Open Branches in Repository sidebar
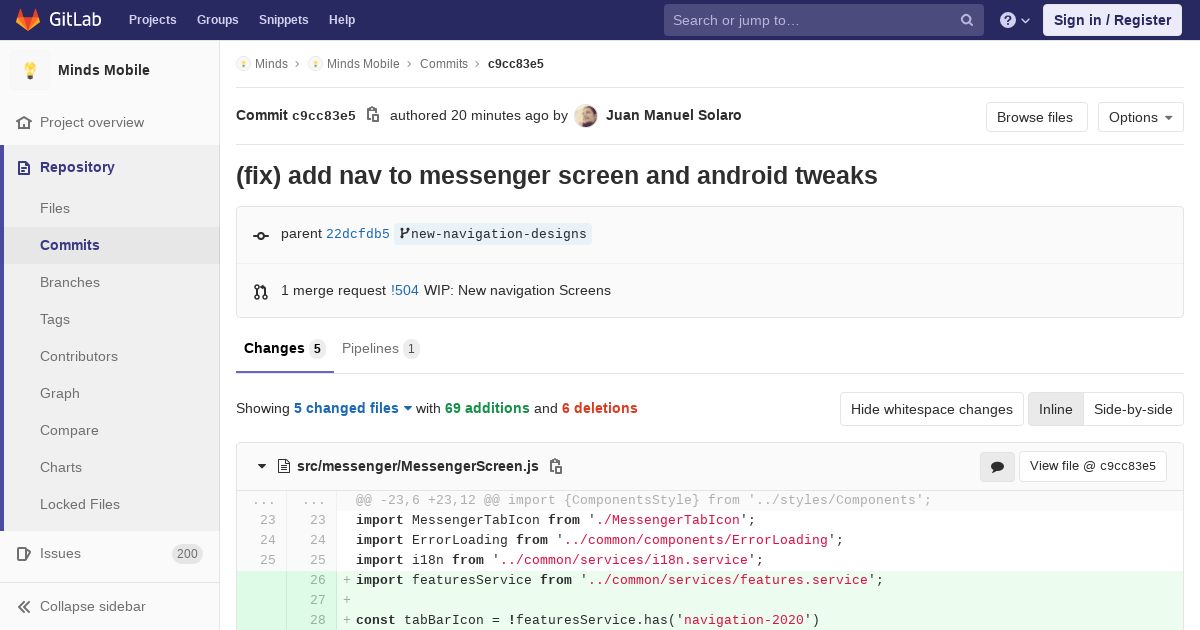The image size is (1200, 630). [70, 282]
